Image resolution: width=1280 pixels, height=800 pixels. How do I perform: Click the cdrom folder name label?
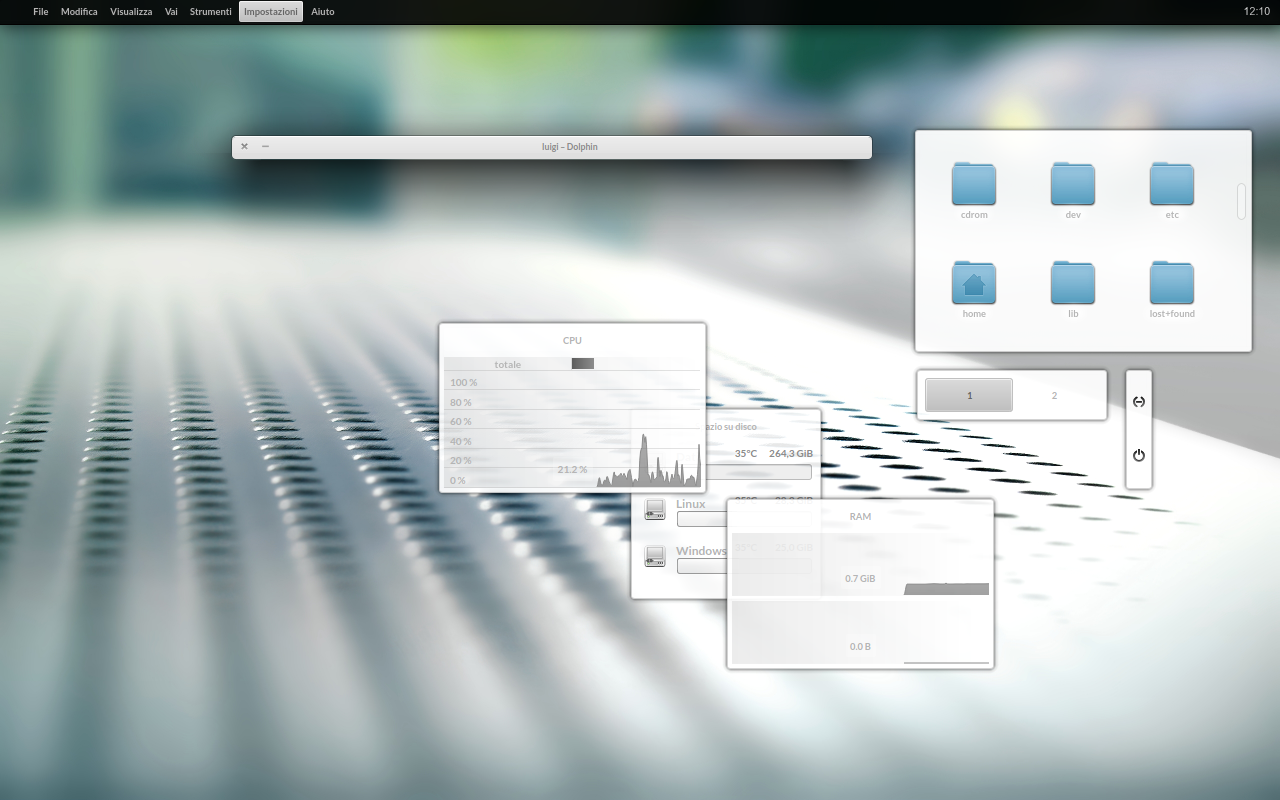pyautogui.click(x=974, y=215)
